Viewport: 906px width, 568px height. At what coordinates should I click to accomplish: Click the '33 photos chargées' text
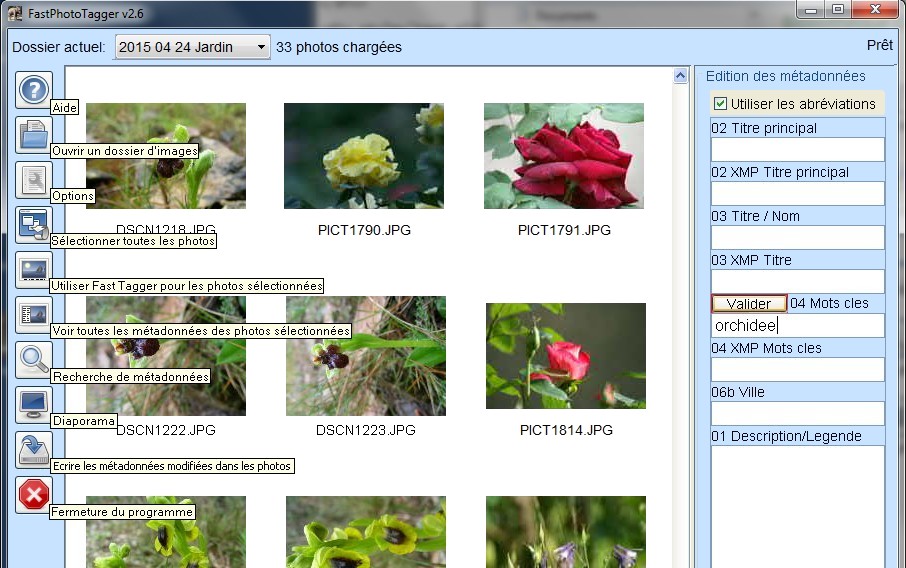[x=339, y=47]
